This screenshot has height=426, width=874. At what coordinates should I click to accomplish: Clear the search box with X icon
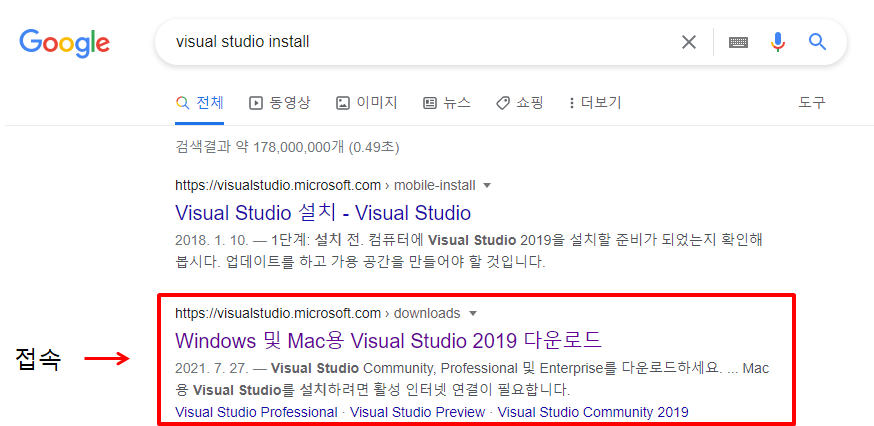(689, 42)
